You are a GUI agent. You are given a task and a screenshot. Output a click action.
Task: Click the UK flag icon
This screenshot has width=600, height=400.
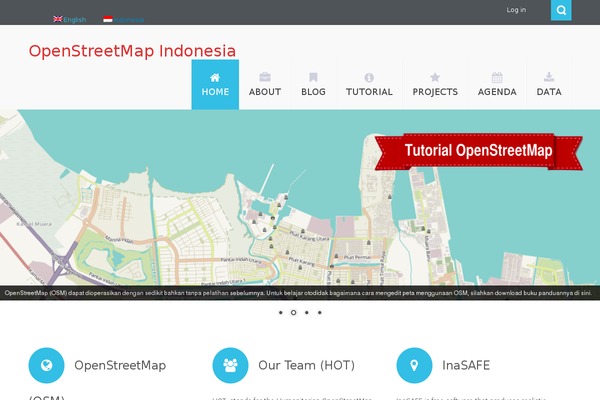point(58,19)
